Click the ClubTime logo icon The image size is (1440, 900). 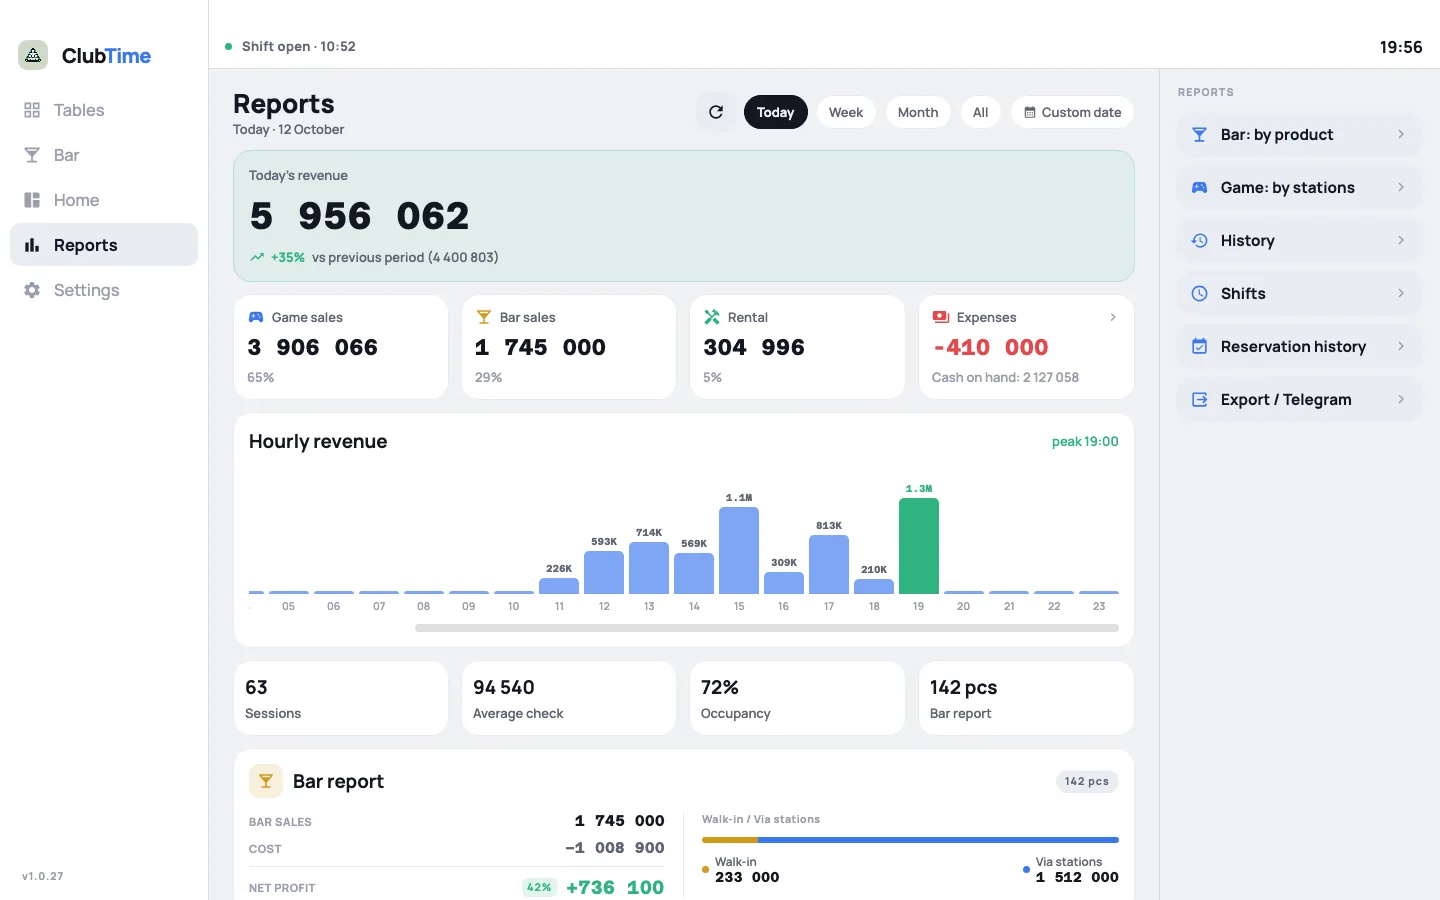pos(33,55)
